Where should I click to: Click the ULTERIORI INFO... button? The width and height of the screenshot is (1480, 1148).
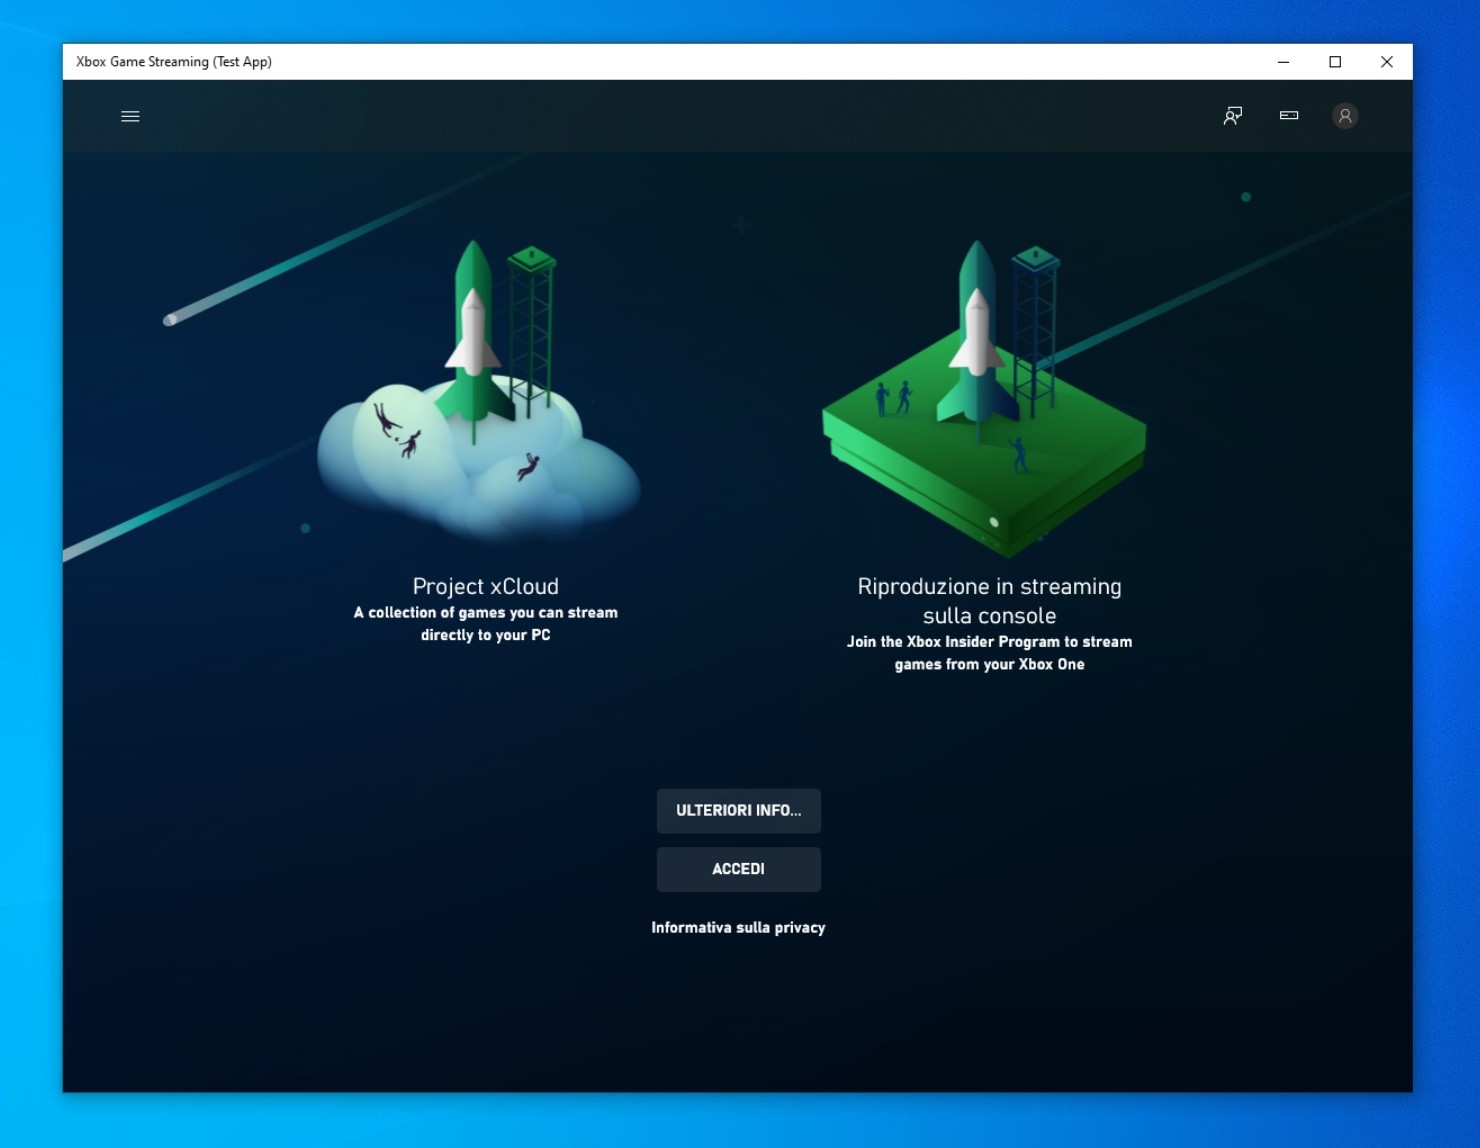(739, 810)
